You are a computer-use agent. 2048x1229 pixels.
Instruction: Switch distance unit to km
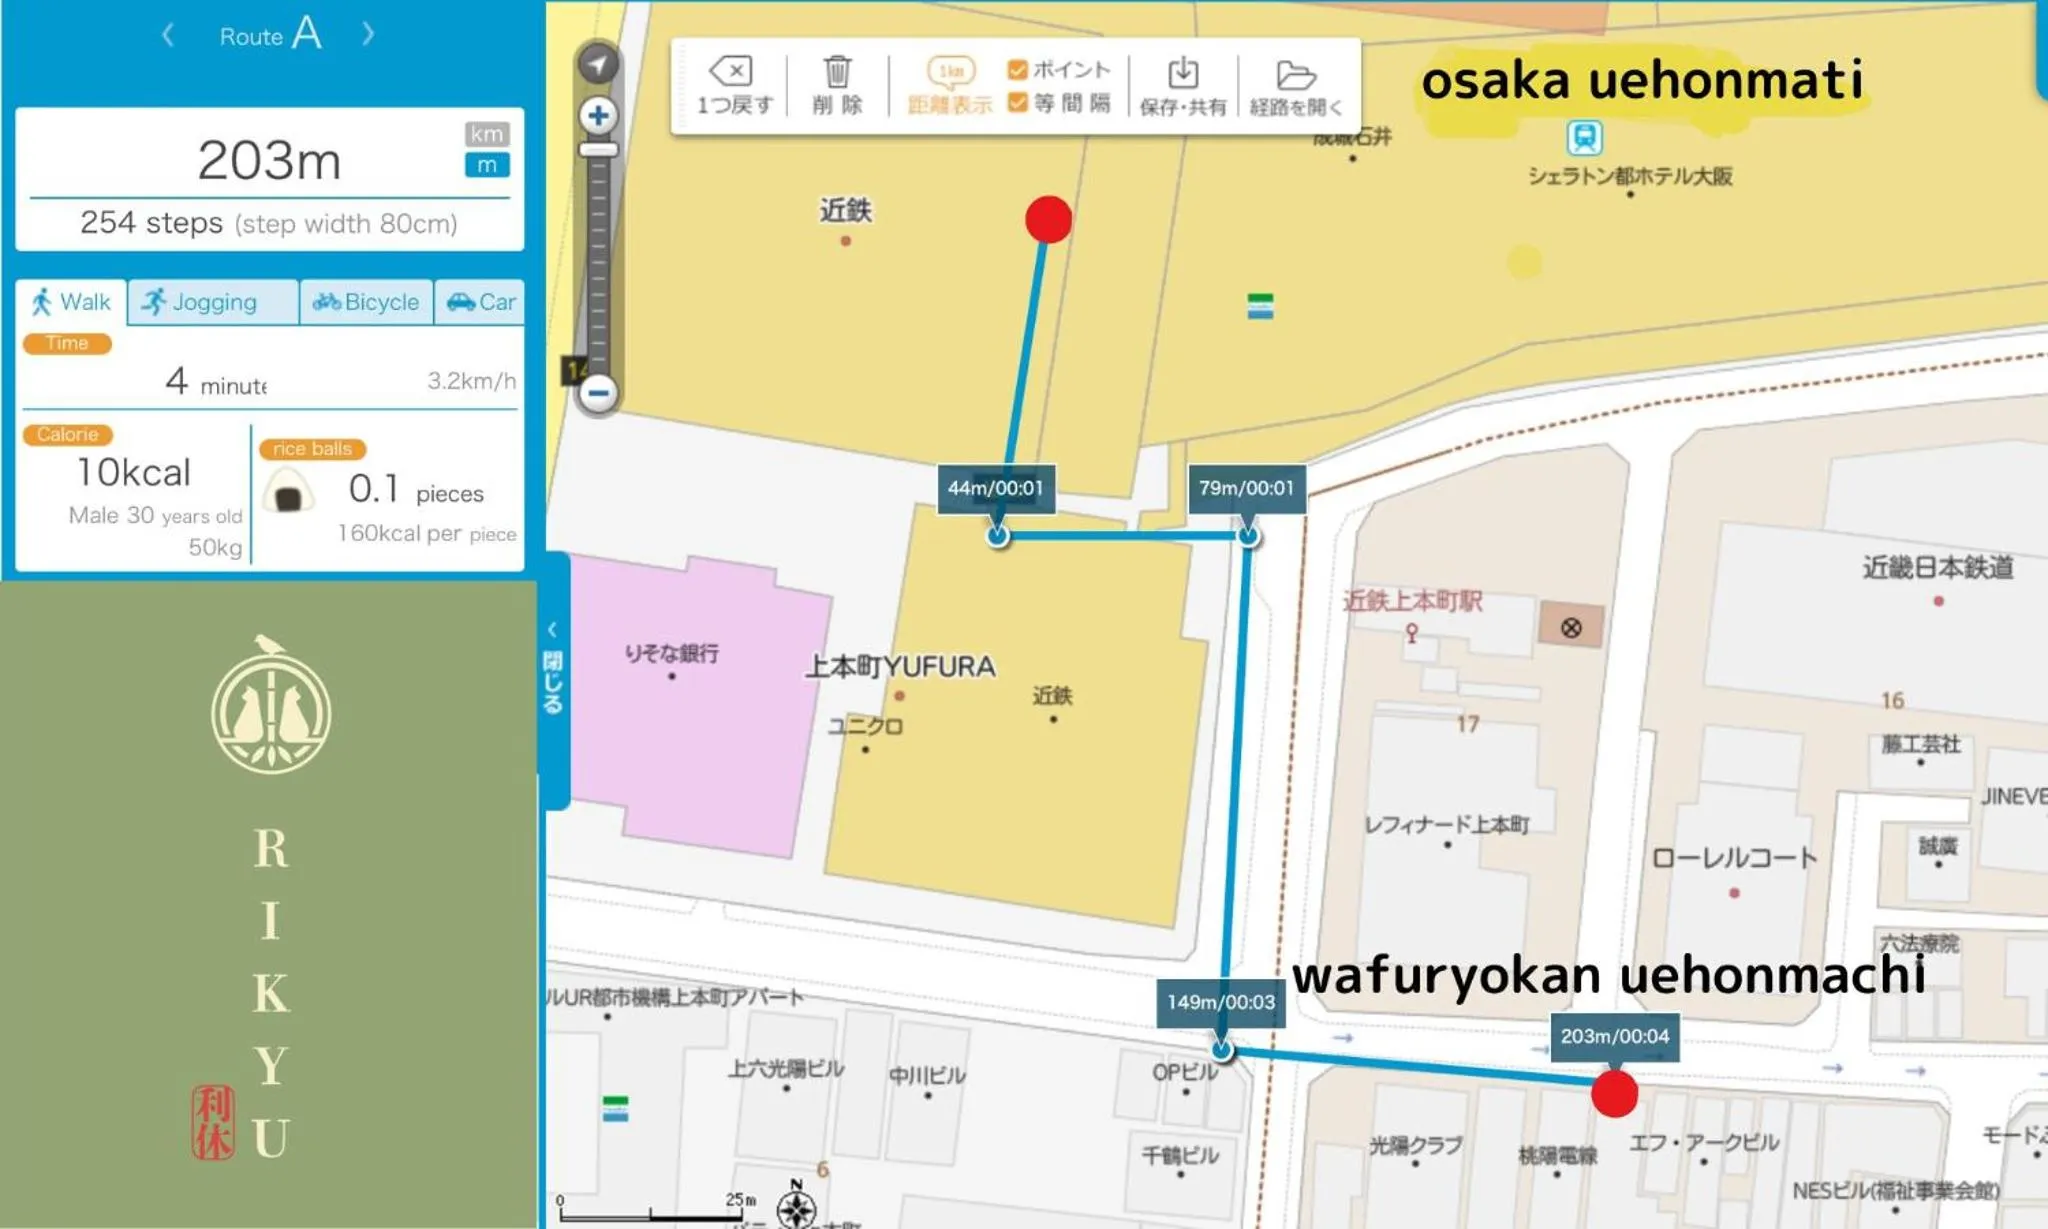click(487, 134)
